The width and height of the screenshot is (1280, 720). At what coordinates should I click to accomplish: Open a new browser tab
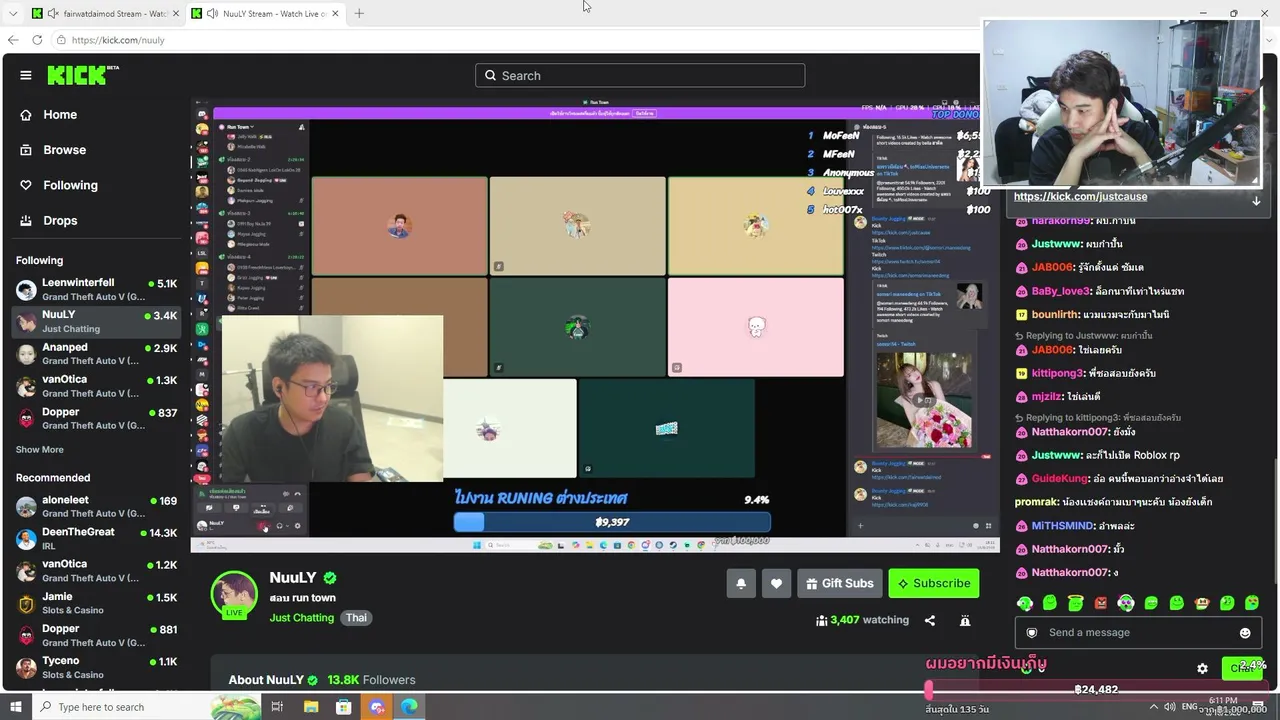tap(359, 14)
